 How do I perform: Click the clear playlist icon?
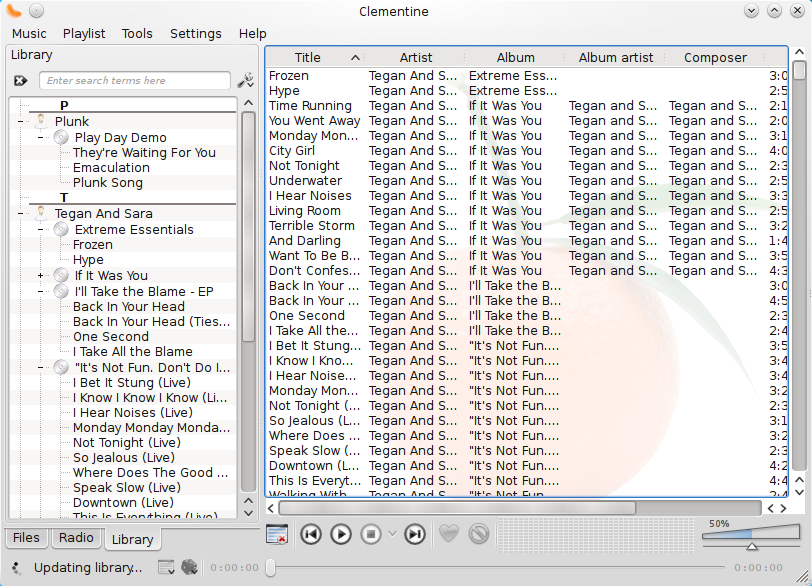[x=277, y=534]
